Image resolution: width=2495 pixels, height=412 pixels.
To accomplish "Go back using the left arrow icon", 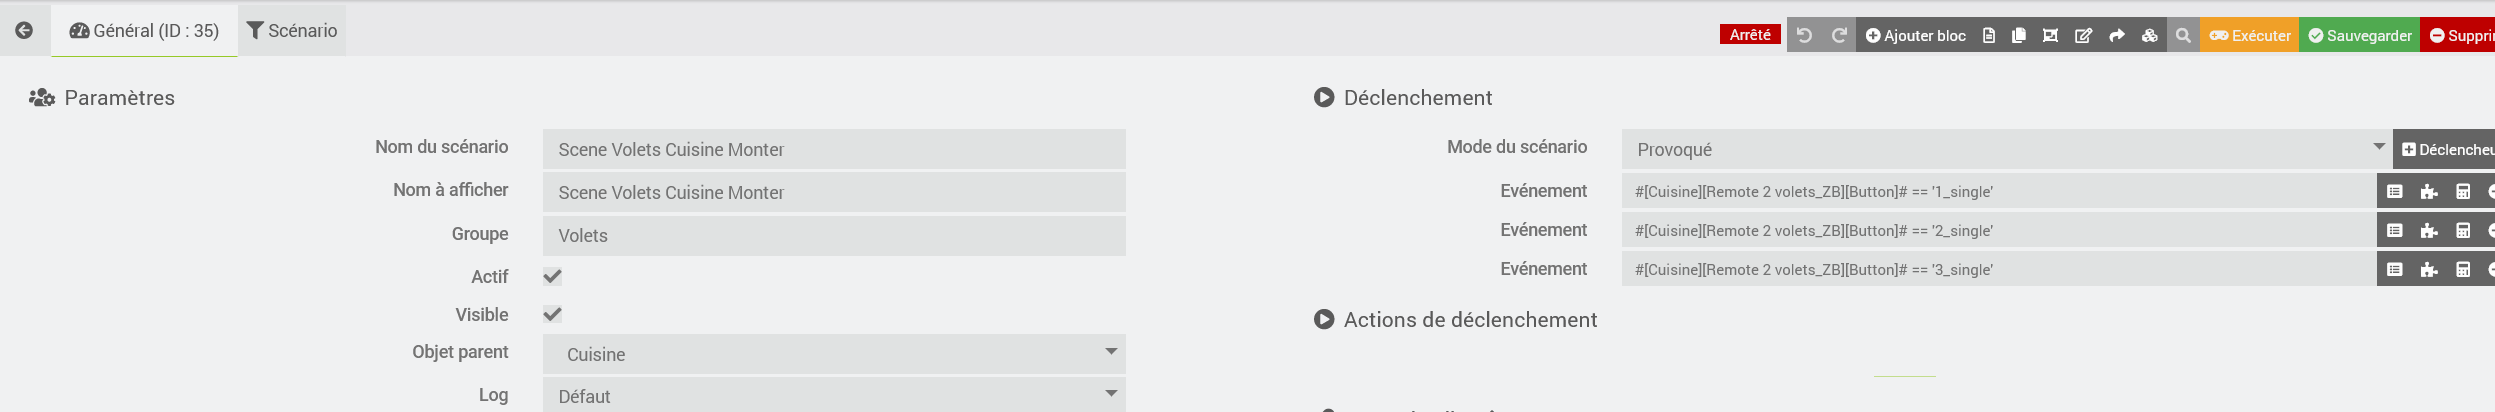I will [x=24, y=30].
